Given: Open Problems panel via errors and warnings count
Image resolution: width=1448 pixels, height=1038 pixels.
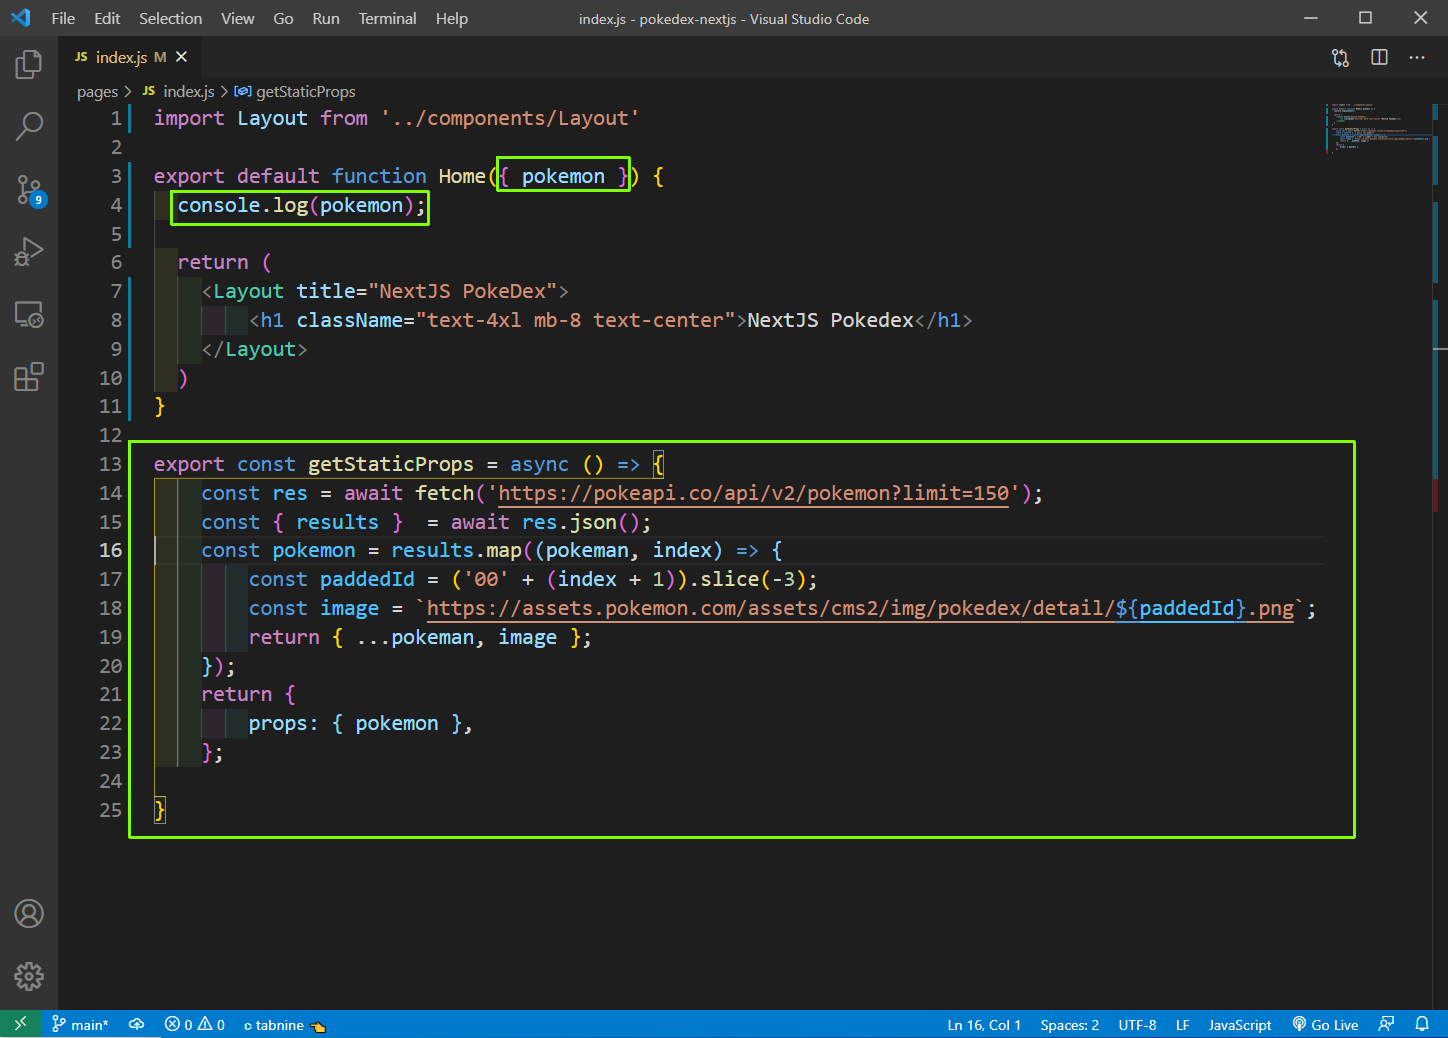Looking at the screenshot, I should click(195, 1024).
